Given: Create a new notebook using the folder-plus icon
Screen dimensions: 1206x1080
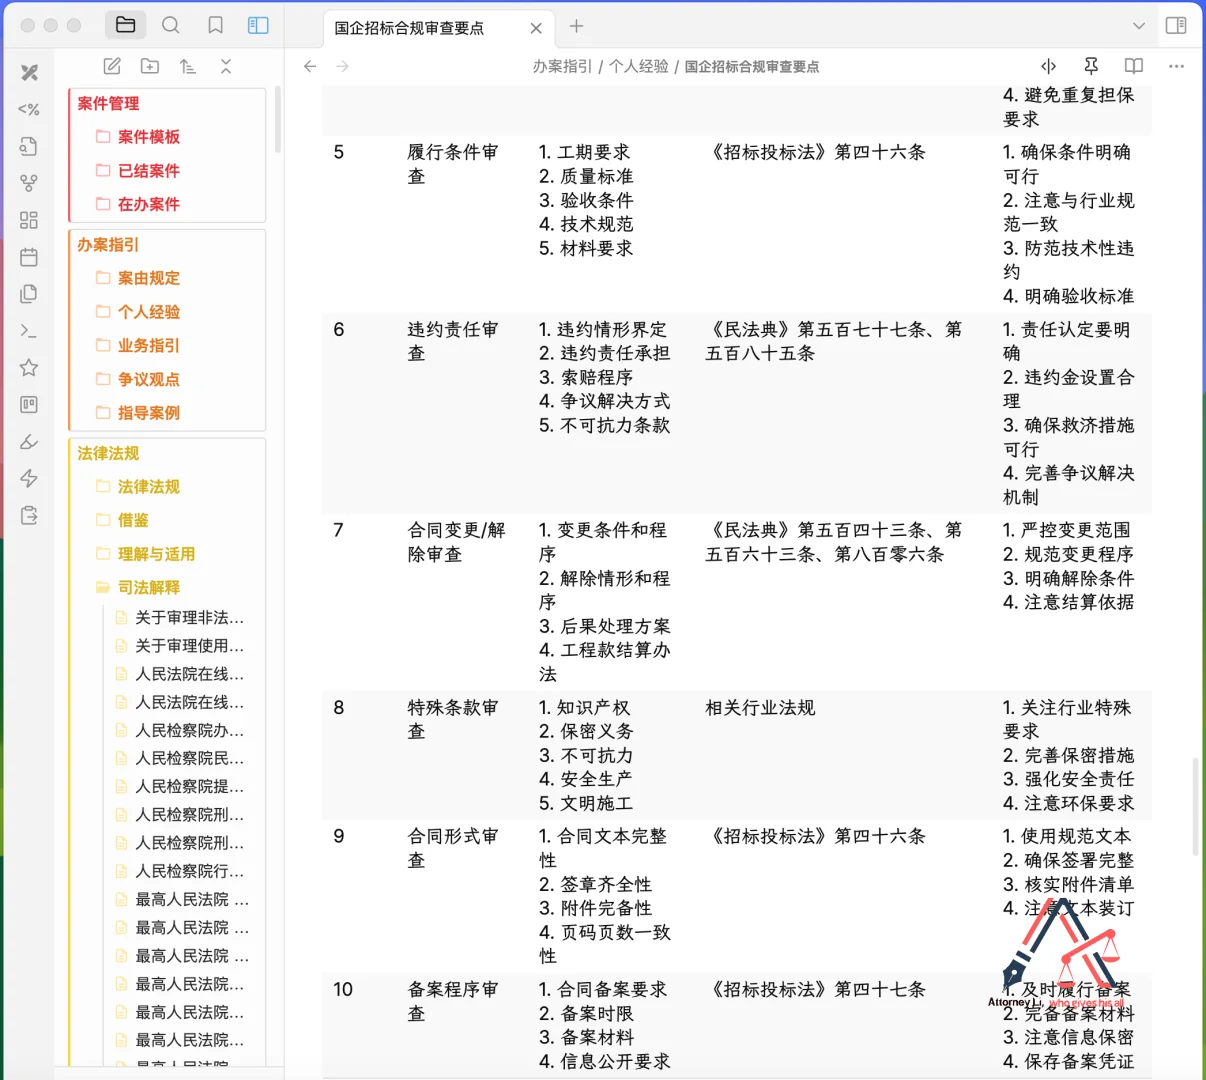Looking at the screenshot, I should pos(149,66).
